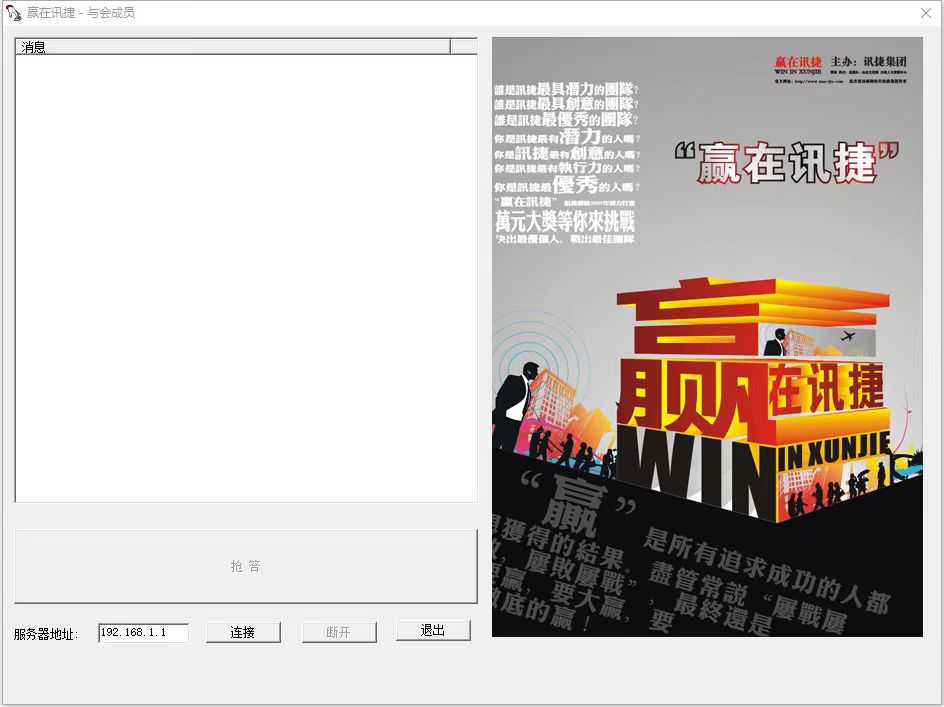The height and width of the screenshot is (707, 944).
Task: Click the 退出 exit button
Action: pyautogui.click(x=433, y=631)
